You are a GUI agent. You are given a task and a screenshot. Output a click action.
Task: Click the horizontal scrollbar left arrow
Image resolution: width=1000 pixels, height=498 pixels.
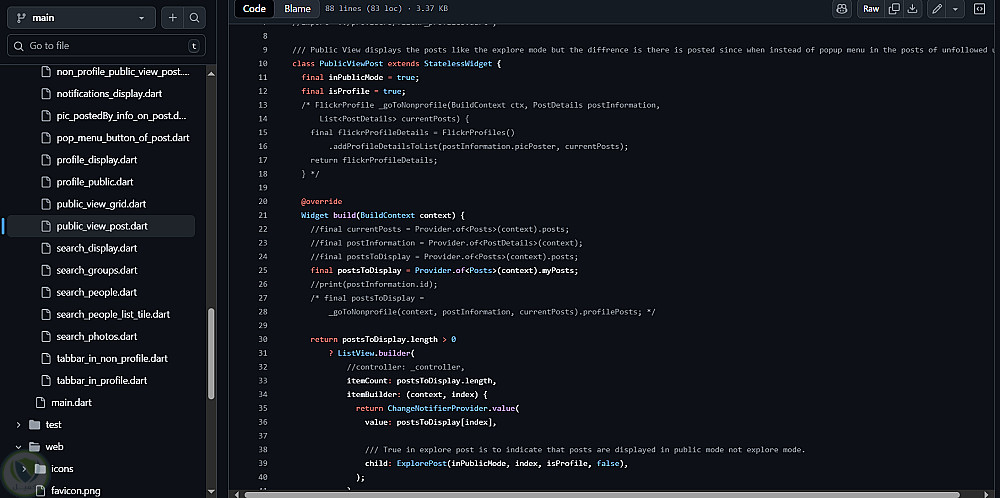[x=237, y=494]
